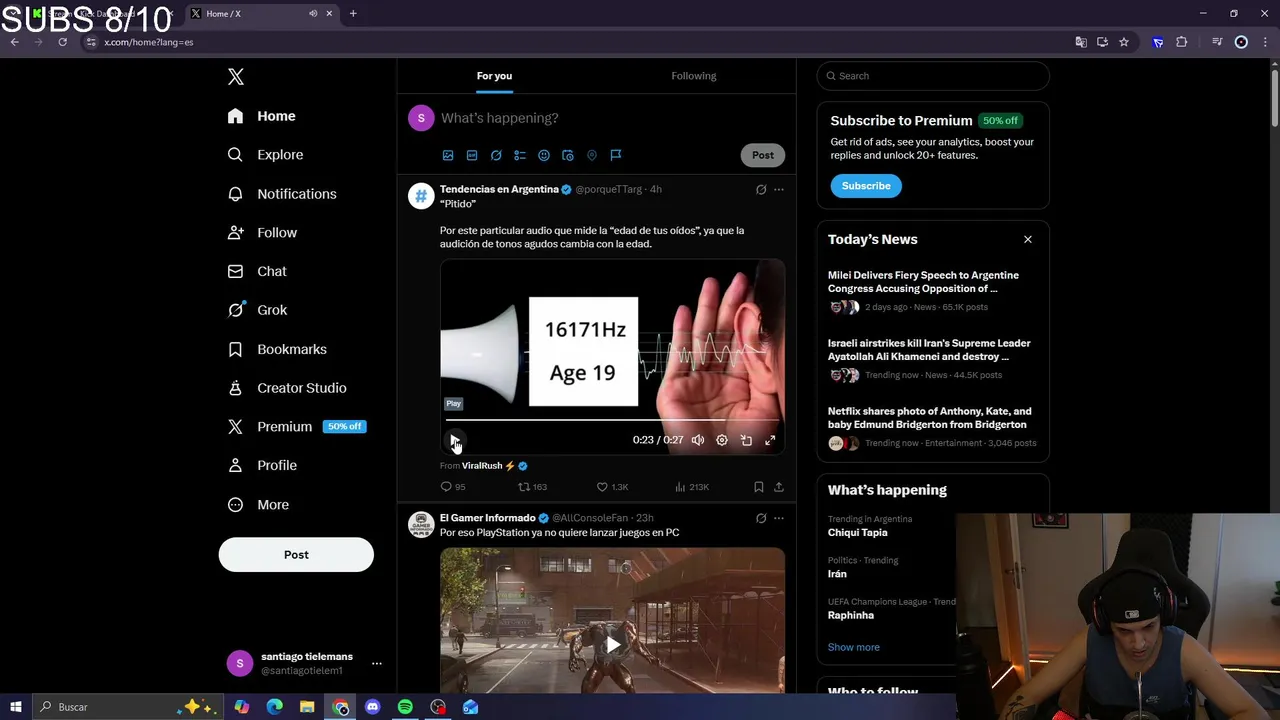Reply to the Pitido post with 95 replies
This screenshot has width=1280, height=720.
[x=453, y=487]
